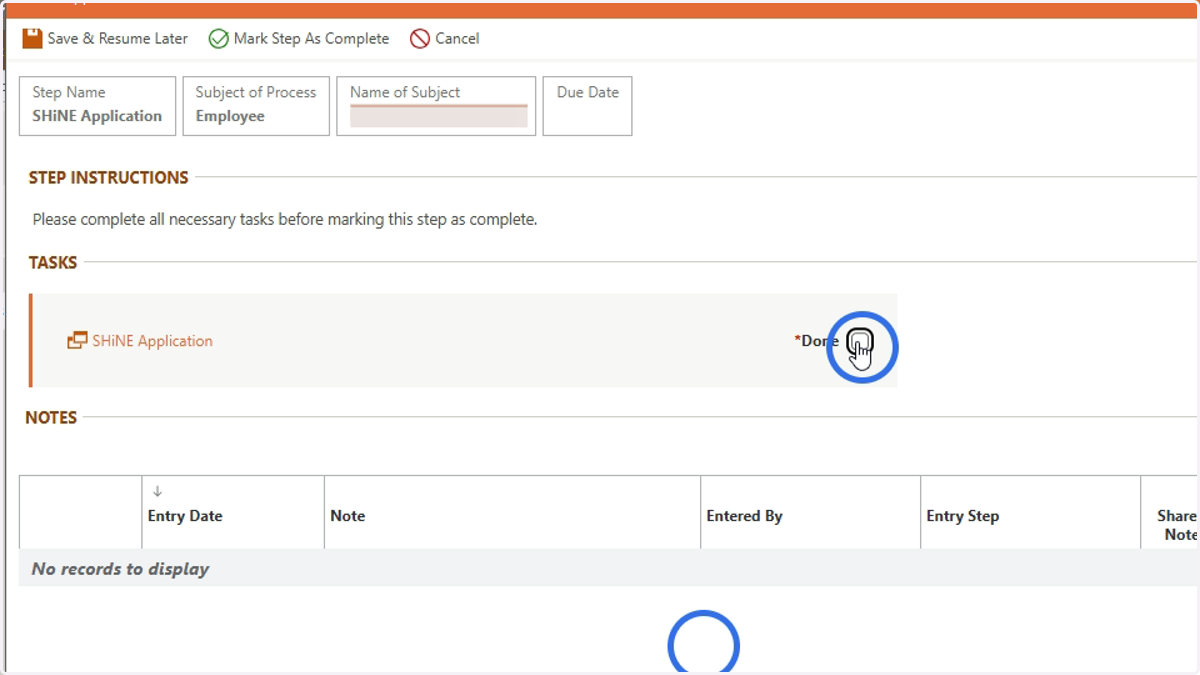The height and width of the screenshot is (675, 1200).
Task: Click the STEP INSTRUCTIONS heading
Action: coord(108,178)
